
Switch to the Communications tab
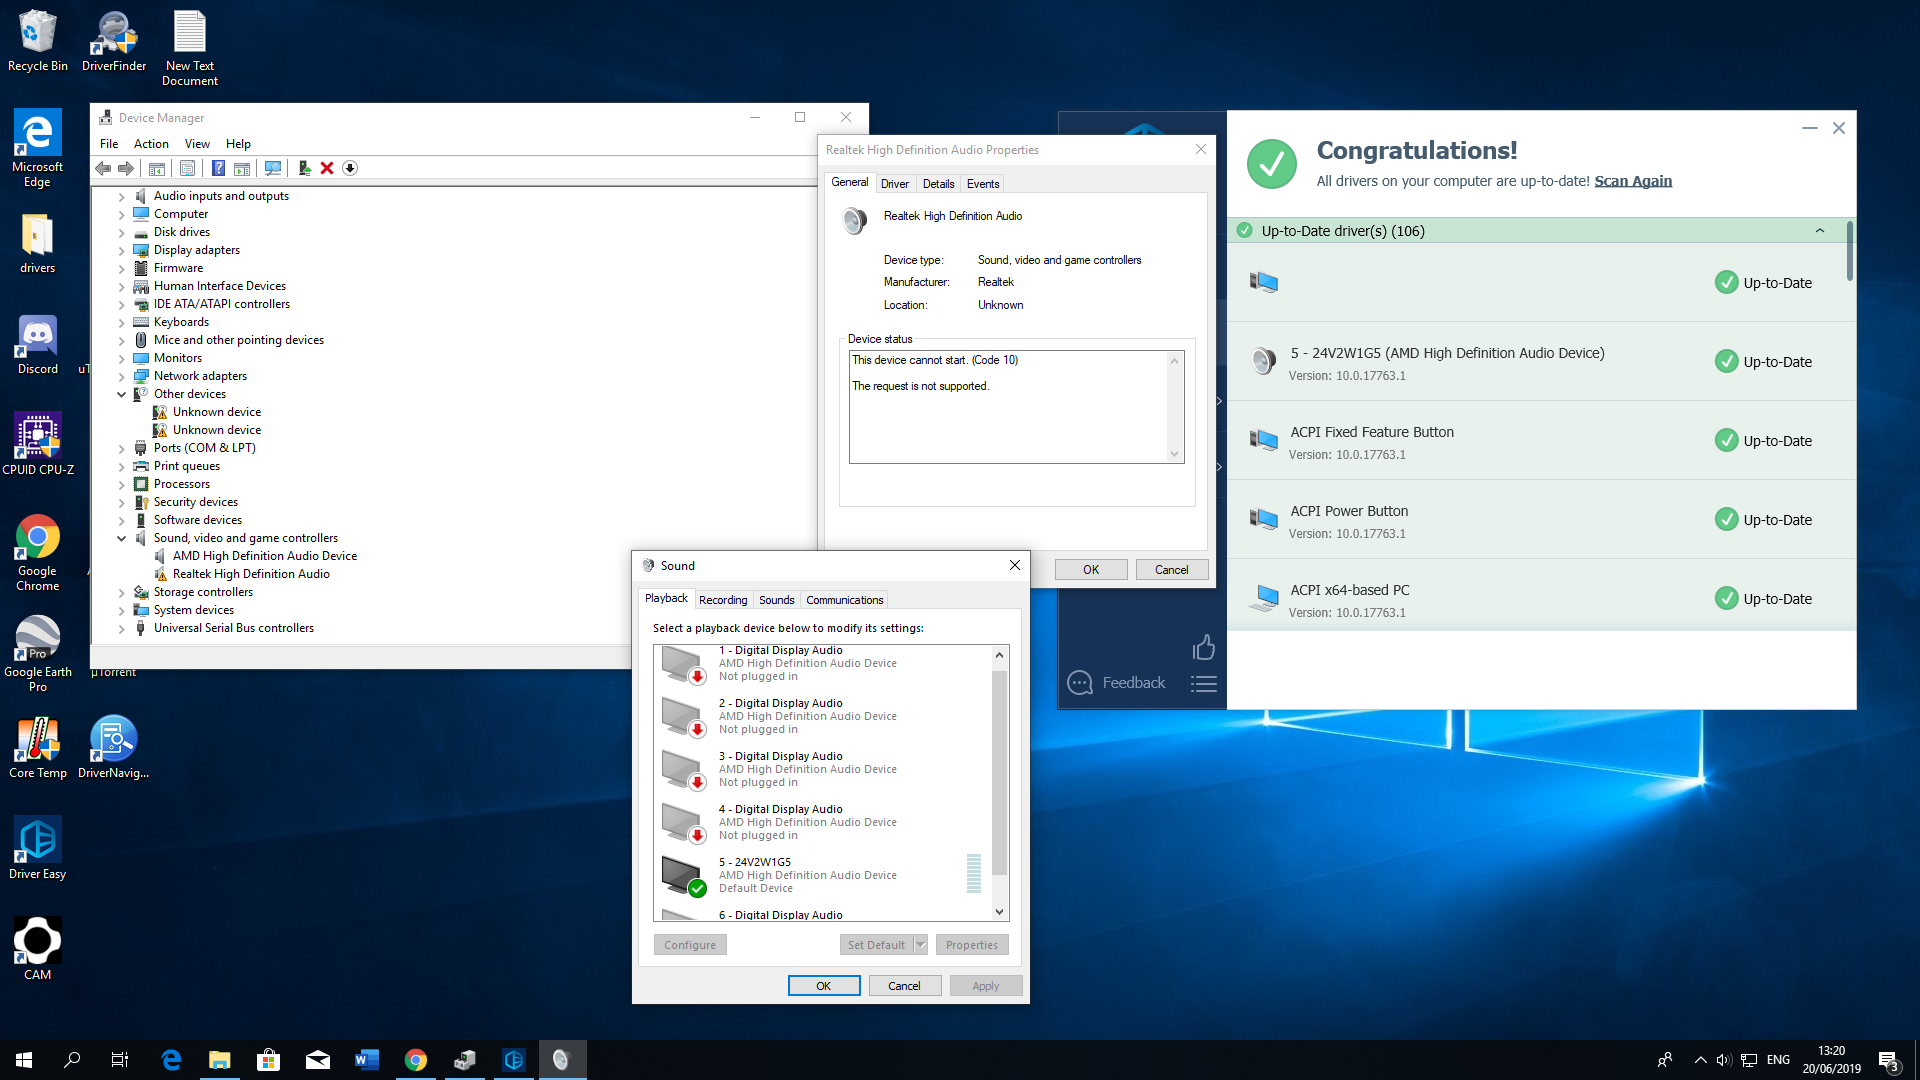click(845, 600)
